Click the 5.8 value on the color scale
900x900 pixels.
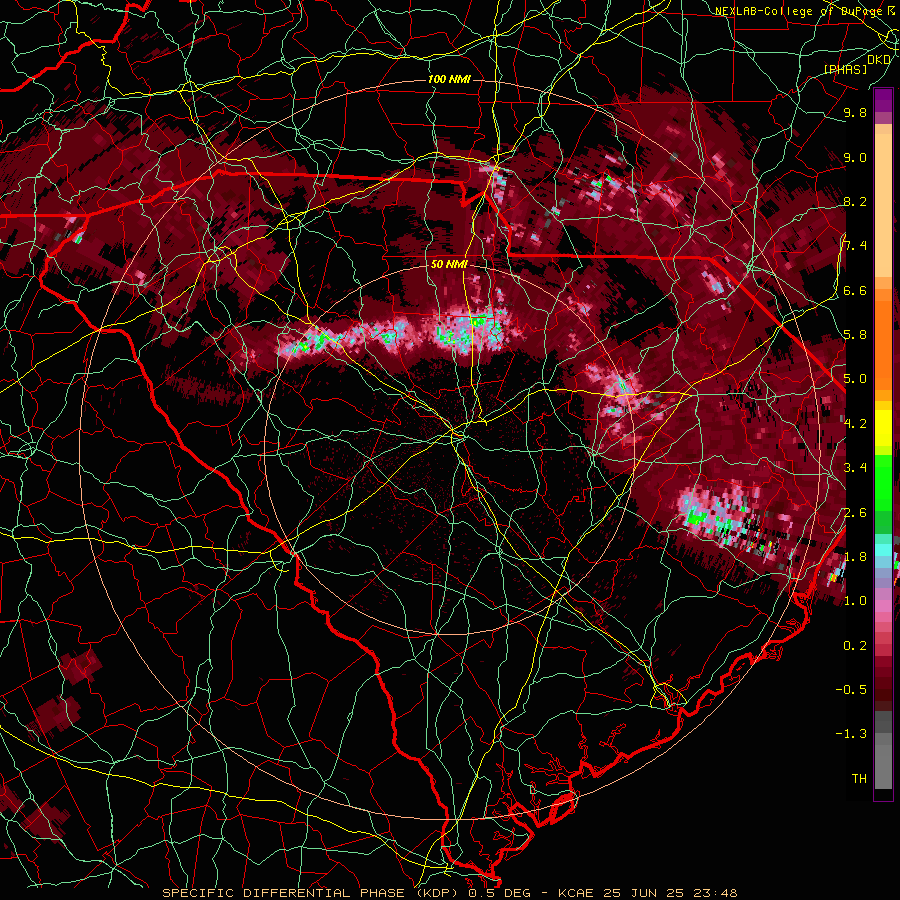click(855, 335)
